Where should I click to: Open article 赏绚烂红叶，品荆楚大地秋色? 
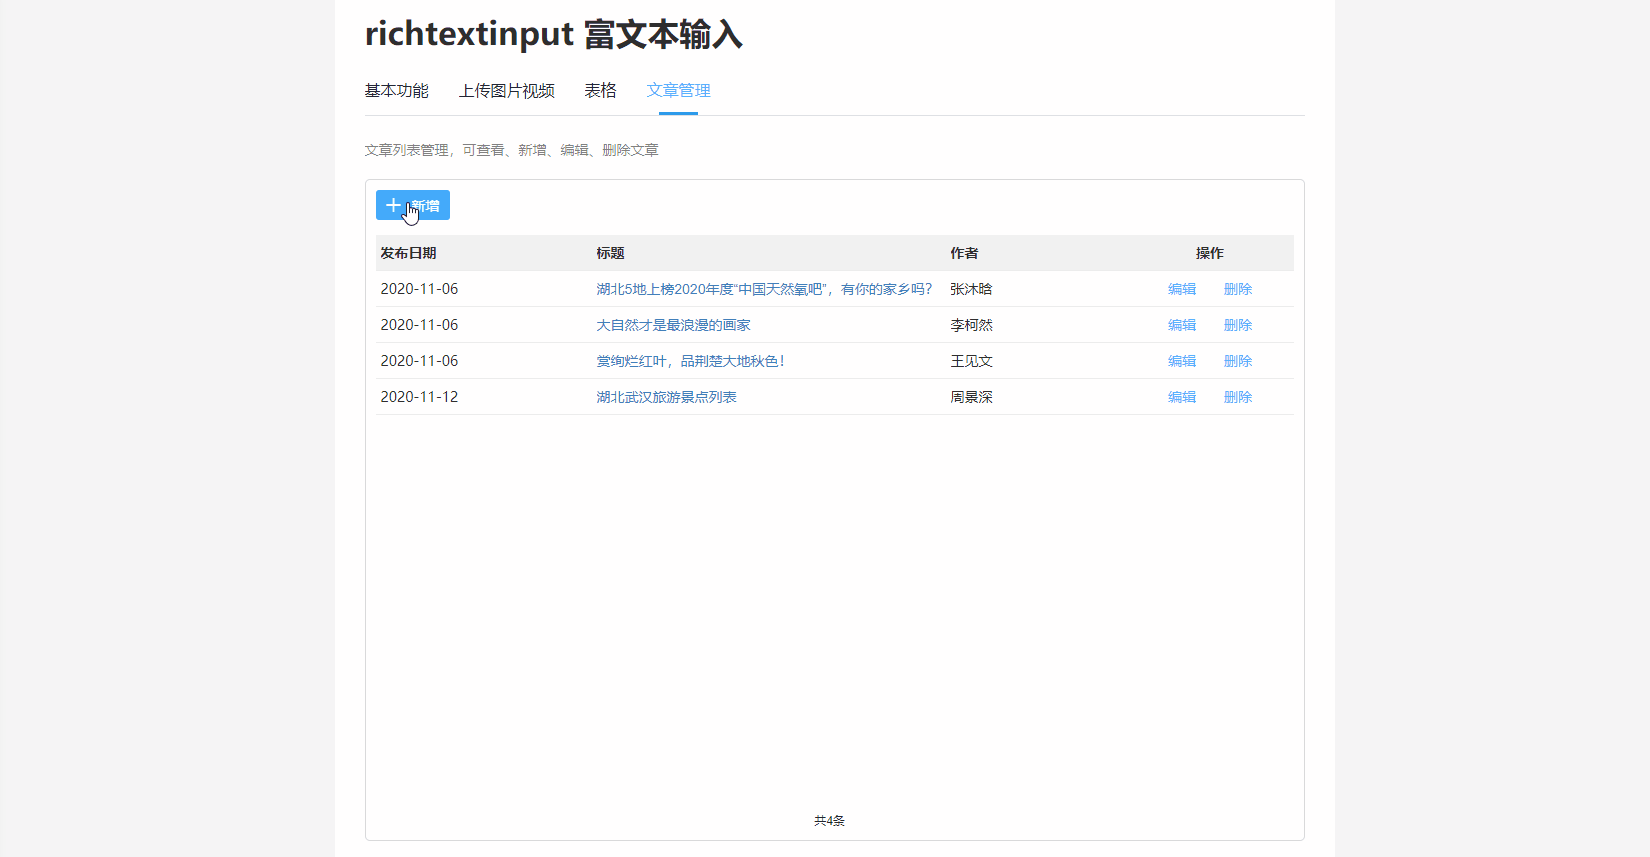(690, 361)
